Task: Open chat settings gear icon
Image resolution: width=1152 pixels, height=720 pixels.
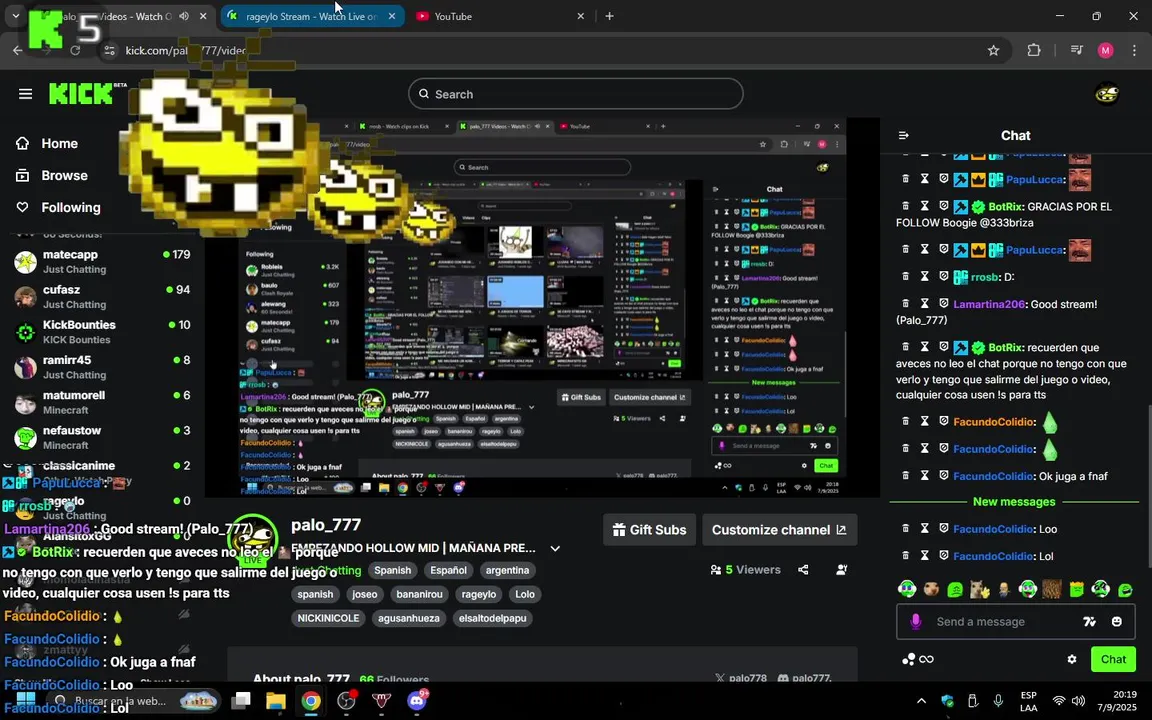Action: pyautogui.click(x=1072, y=659)
